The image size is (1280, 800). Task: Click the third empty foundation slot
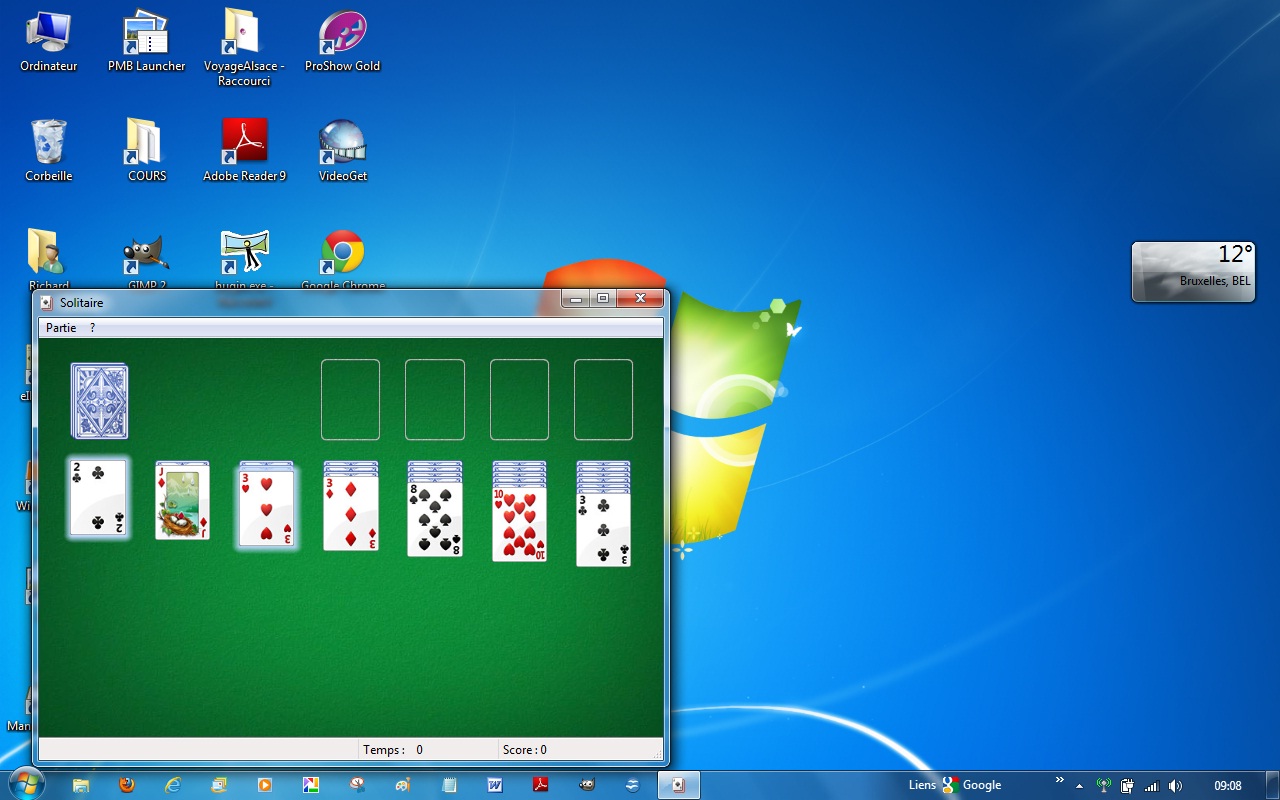click(x=519, y=400)
